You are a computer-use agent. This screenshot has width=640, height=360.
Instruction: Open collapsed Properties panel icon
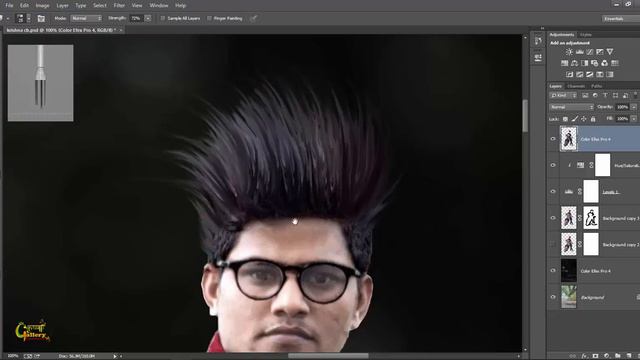click(538, 58)
